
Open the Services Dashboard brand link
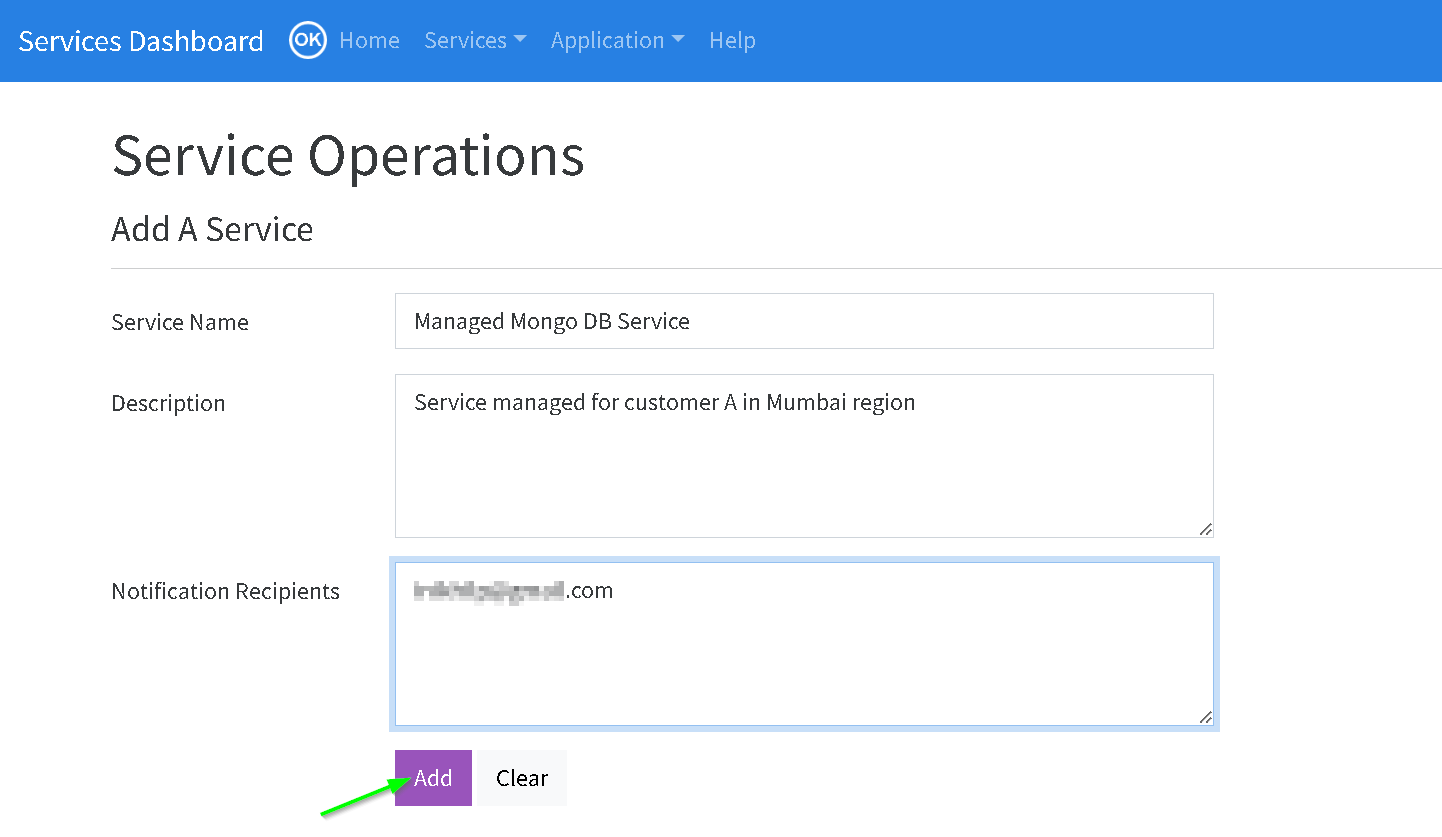(x=141, y=41)
